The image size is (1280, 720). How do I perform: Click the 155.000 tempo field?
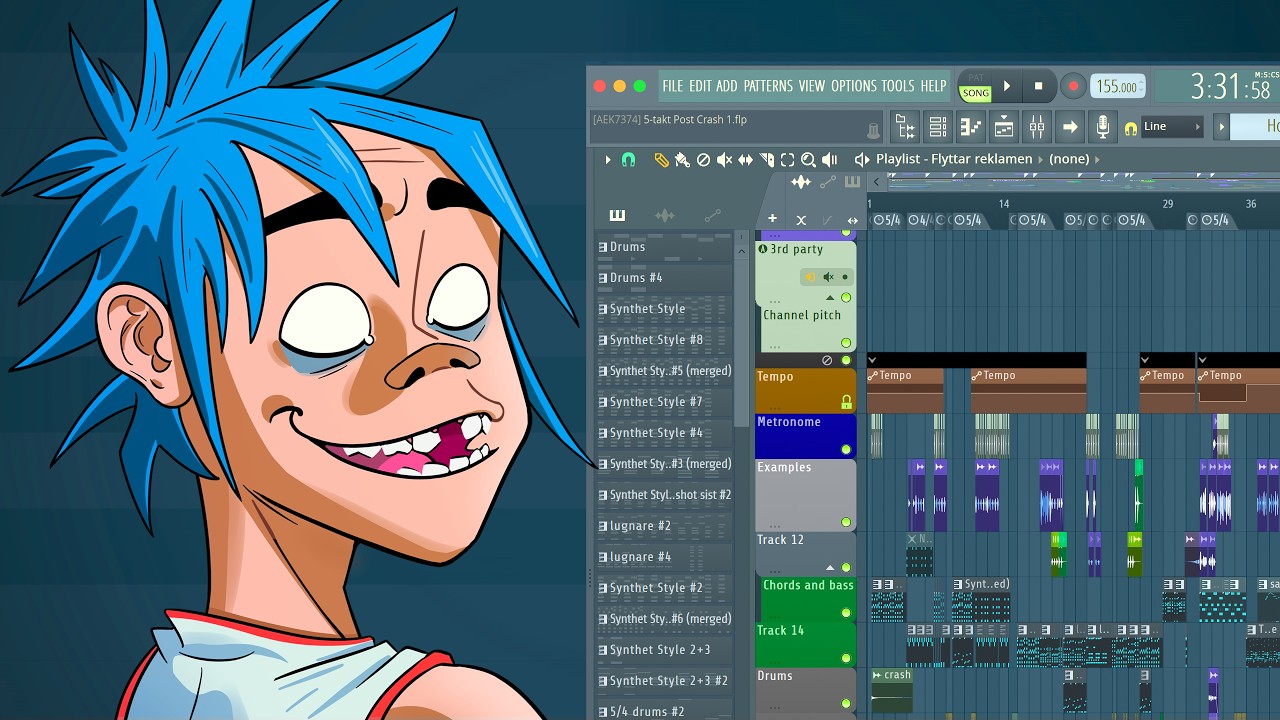1117,87
